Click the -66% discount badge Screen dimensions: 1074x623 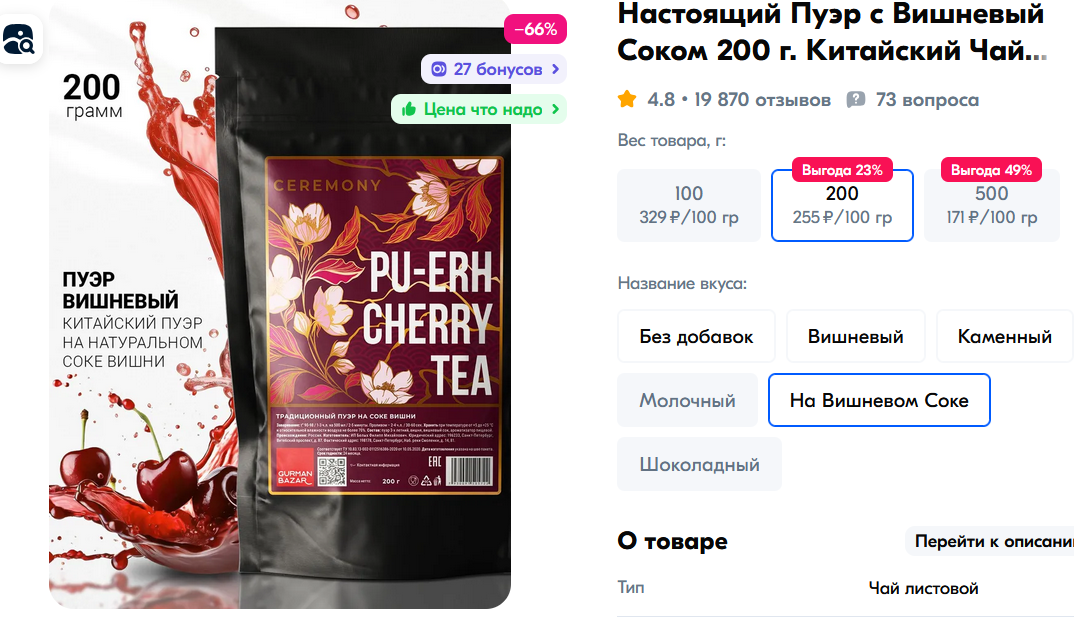536,29
